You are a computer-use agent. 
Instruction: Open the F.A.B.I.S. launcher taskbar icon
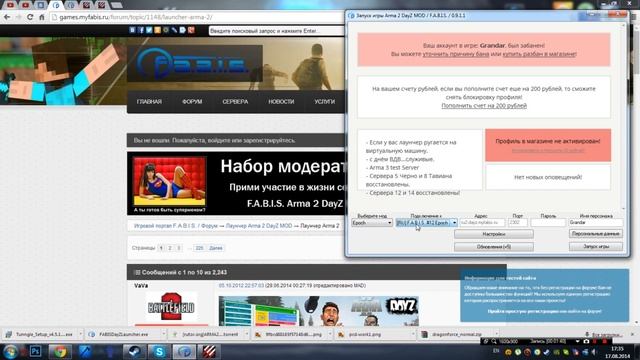(184, 351)
